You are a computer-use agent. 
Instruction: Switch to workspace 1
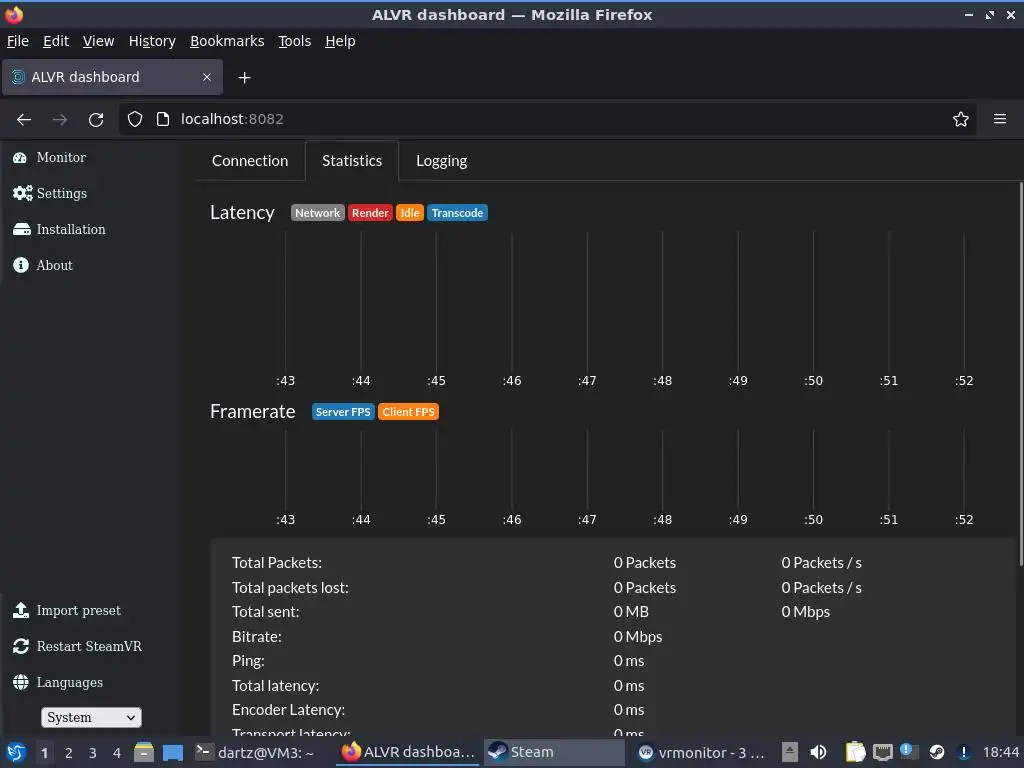click(44, 753)
